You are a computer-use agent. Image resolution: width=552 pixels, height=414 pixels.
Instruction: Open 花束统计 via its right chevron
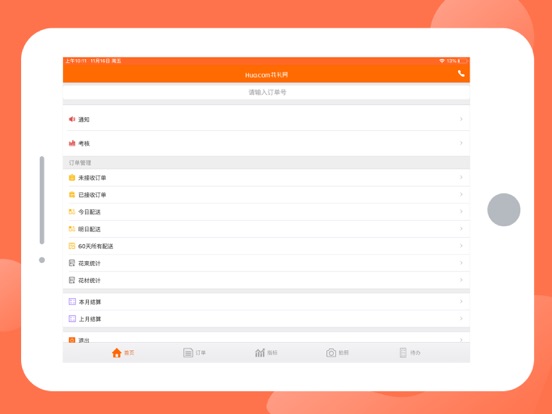coord(461,263)
